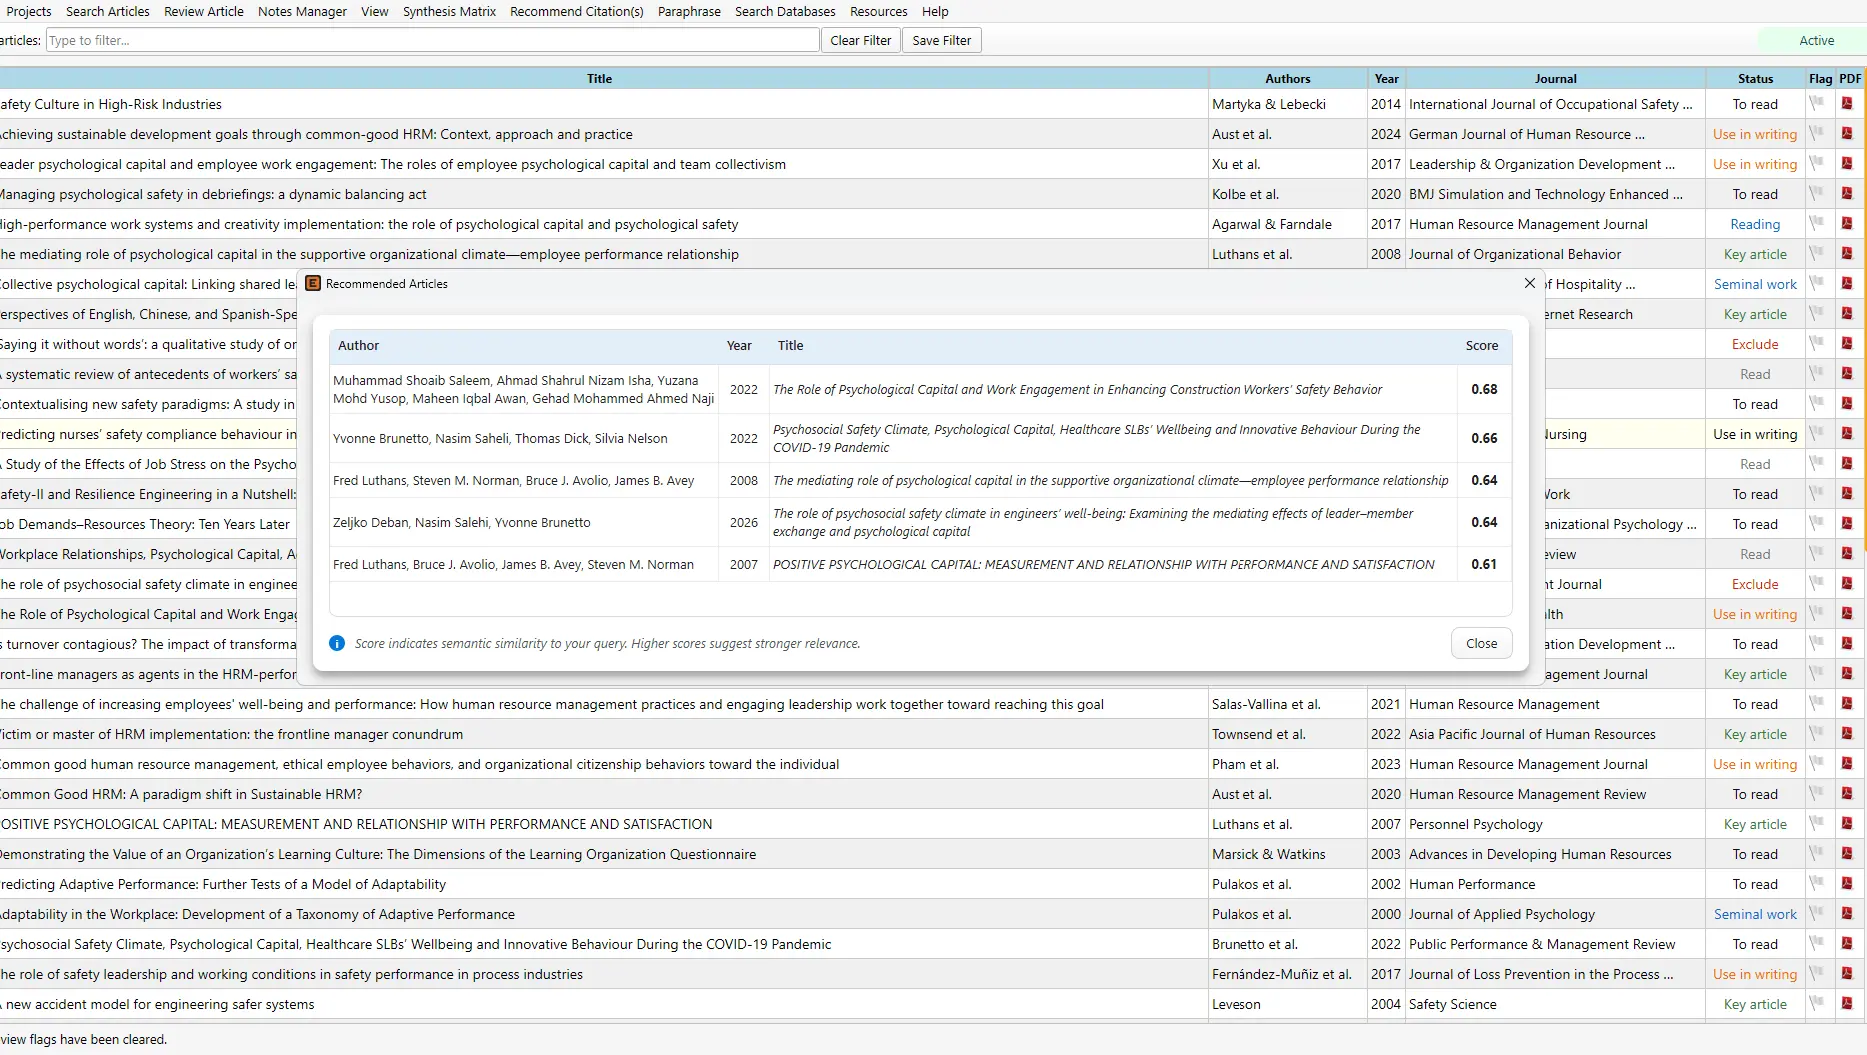Open PDF for Townsend et al. article
The width and height of the screenshot is (1867, 1055).
1847,733
